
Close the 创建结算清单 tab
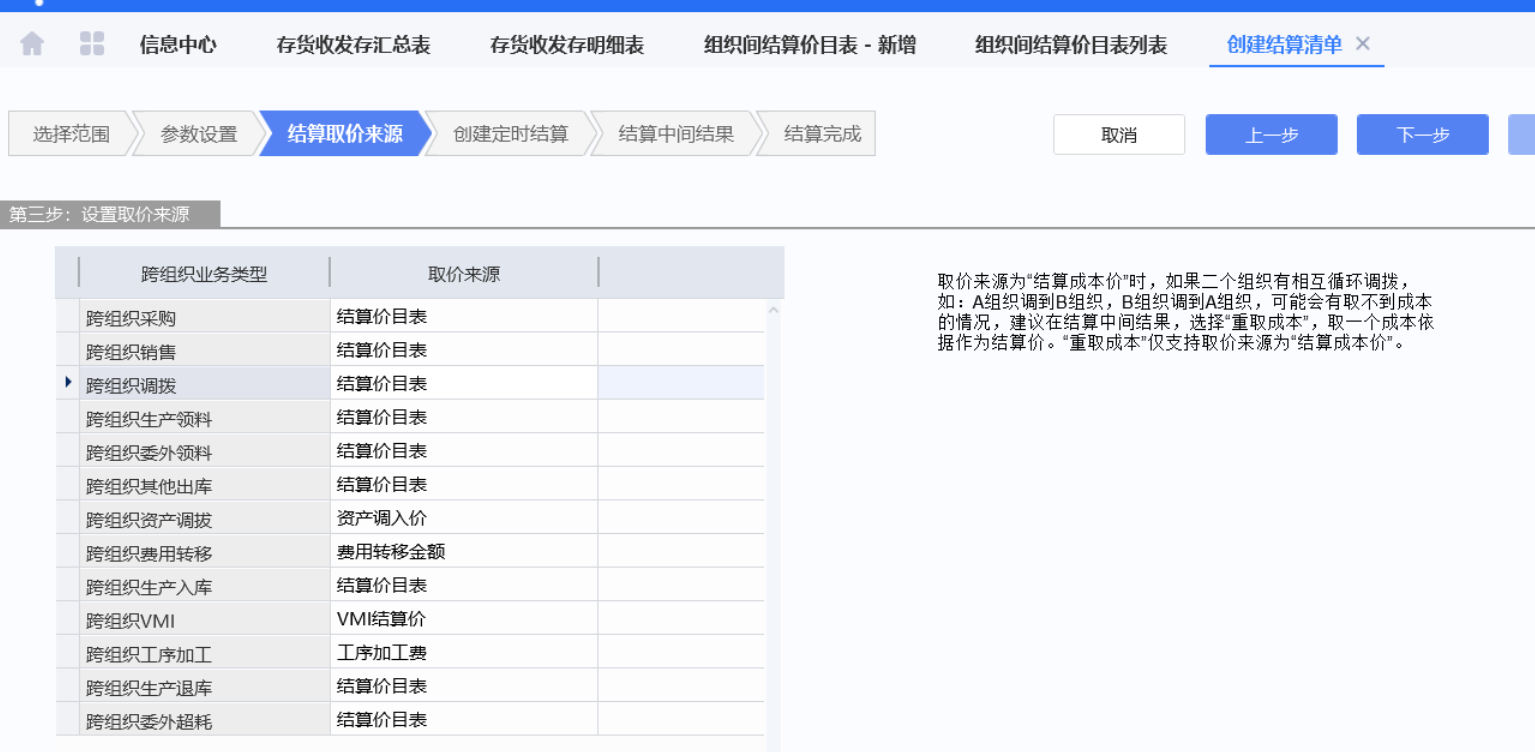pos(1362,44)
